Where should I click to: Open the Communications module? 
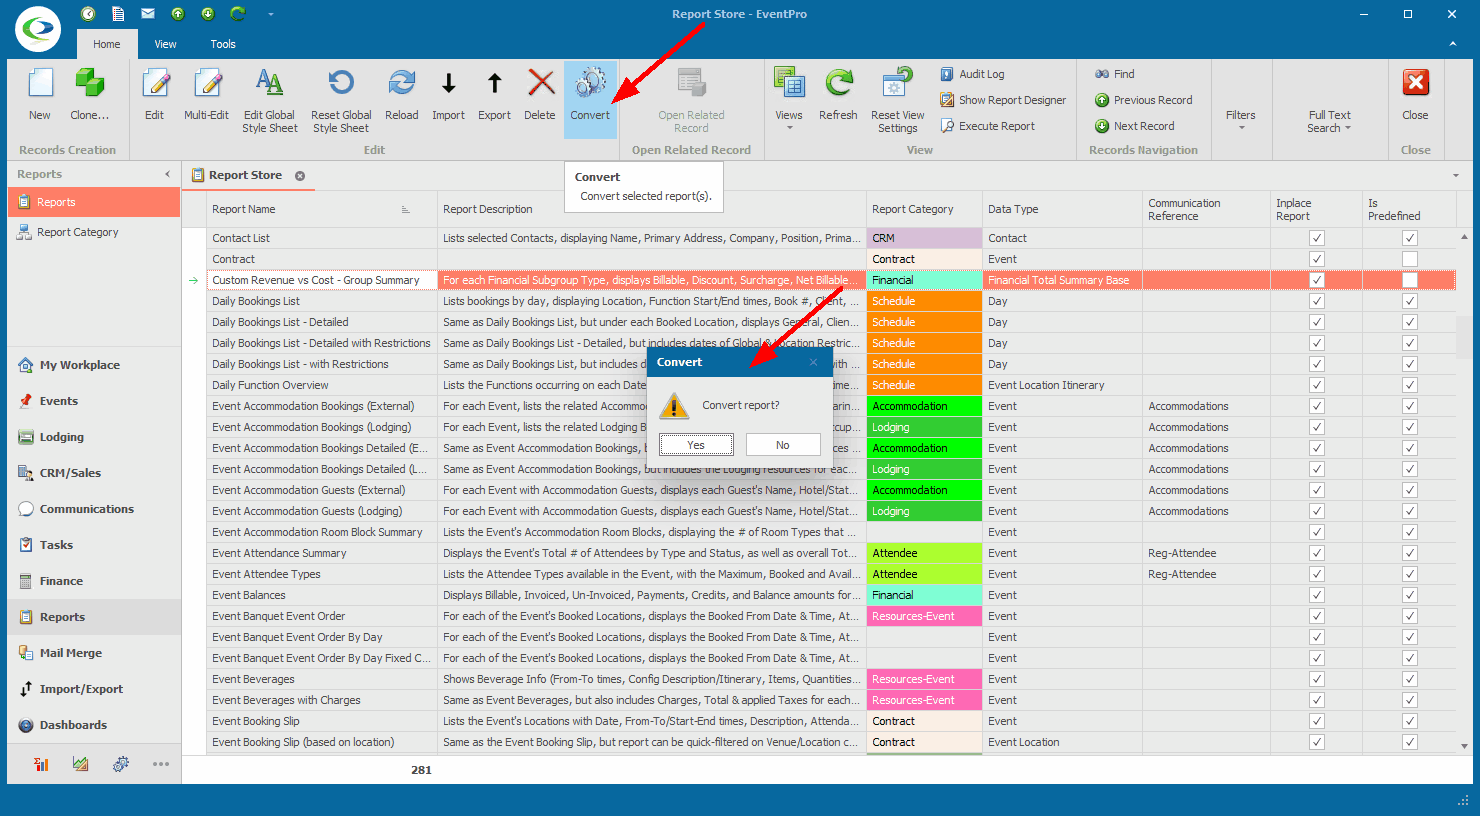point(94,509)
